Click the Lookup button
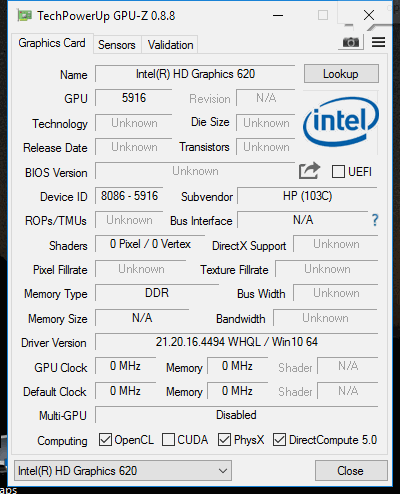 341,74
